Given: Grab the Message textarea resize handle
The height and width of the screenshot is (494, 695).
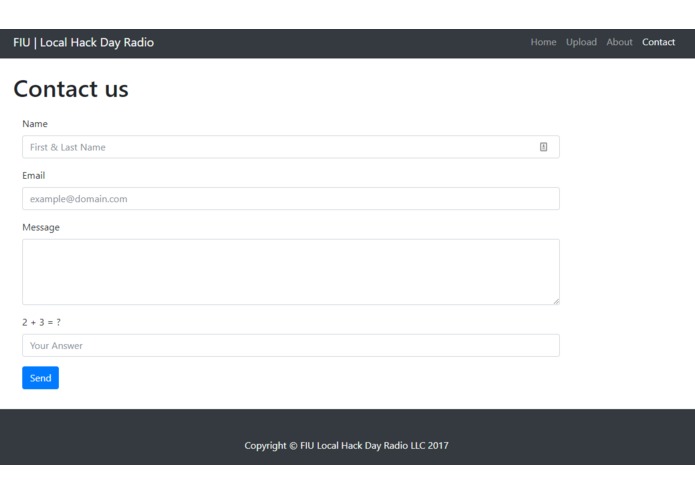Looking at the screenshot, I should [556, 301].
